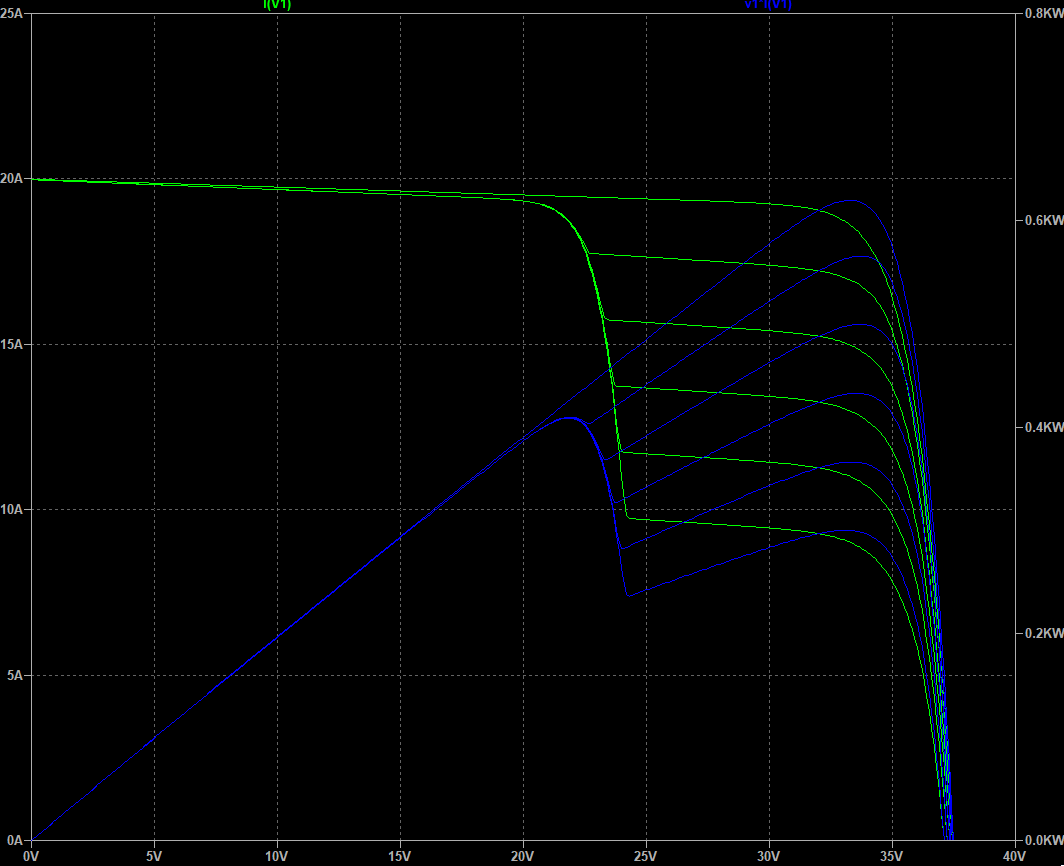Image resolution: width=1064 pixels, height=866 pixels.
Task: Click the 15A label on left axis
Action: [13, 345]
